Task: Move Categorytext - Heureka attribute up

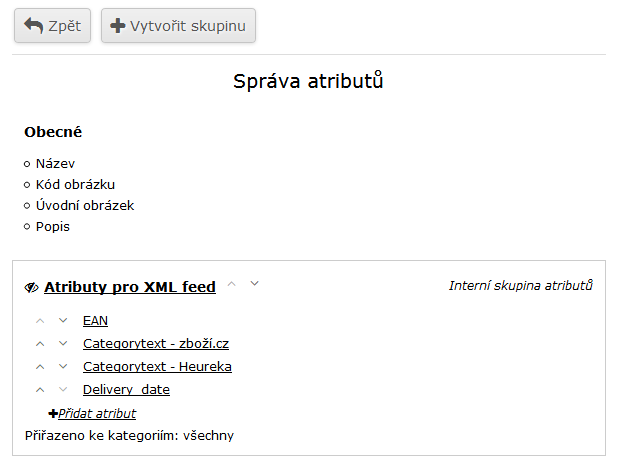Action: 40,367
